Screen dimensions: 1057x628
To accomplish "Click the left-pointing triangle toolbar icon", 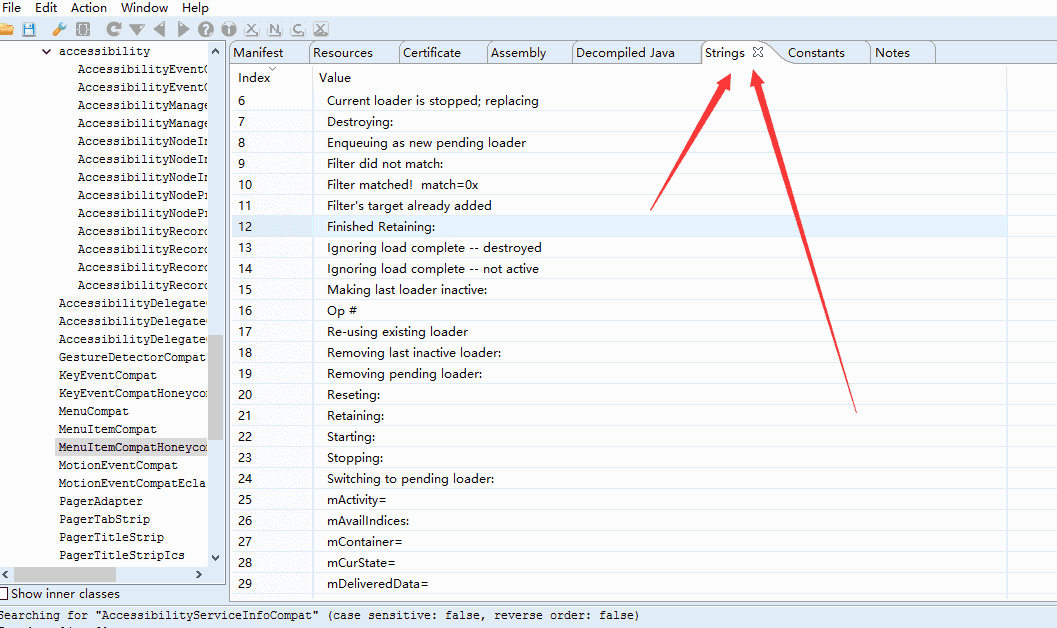I will 160,30.
